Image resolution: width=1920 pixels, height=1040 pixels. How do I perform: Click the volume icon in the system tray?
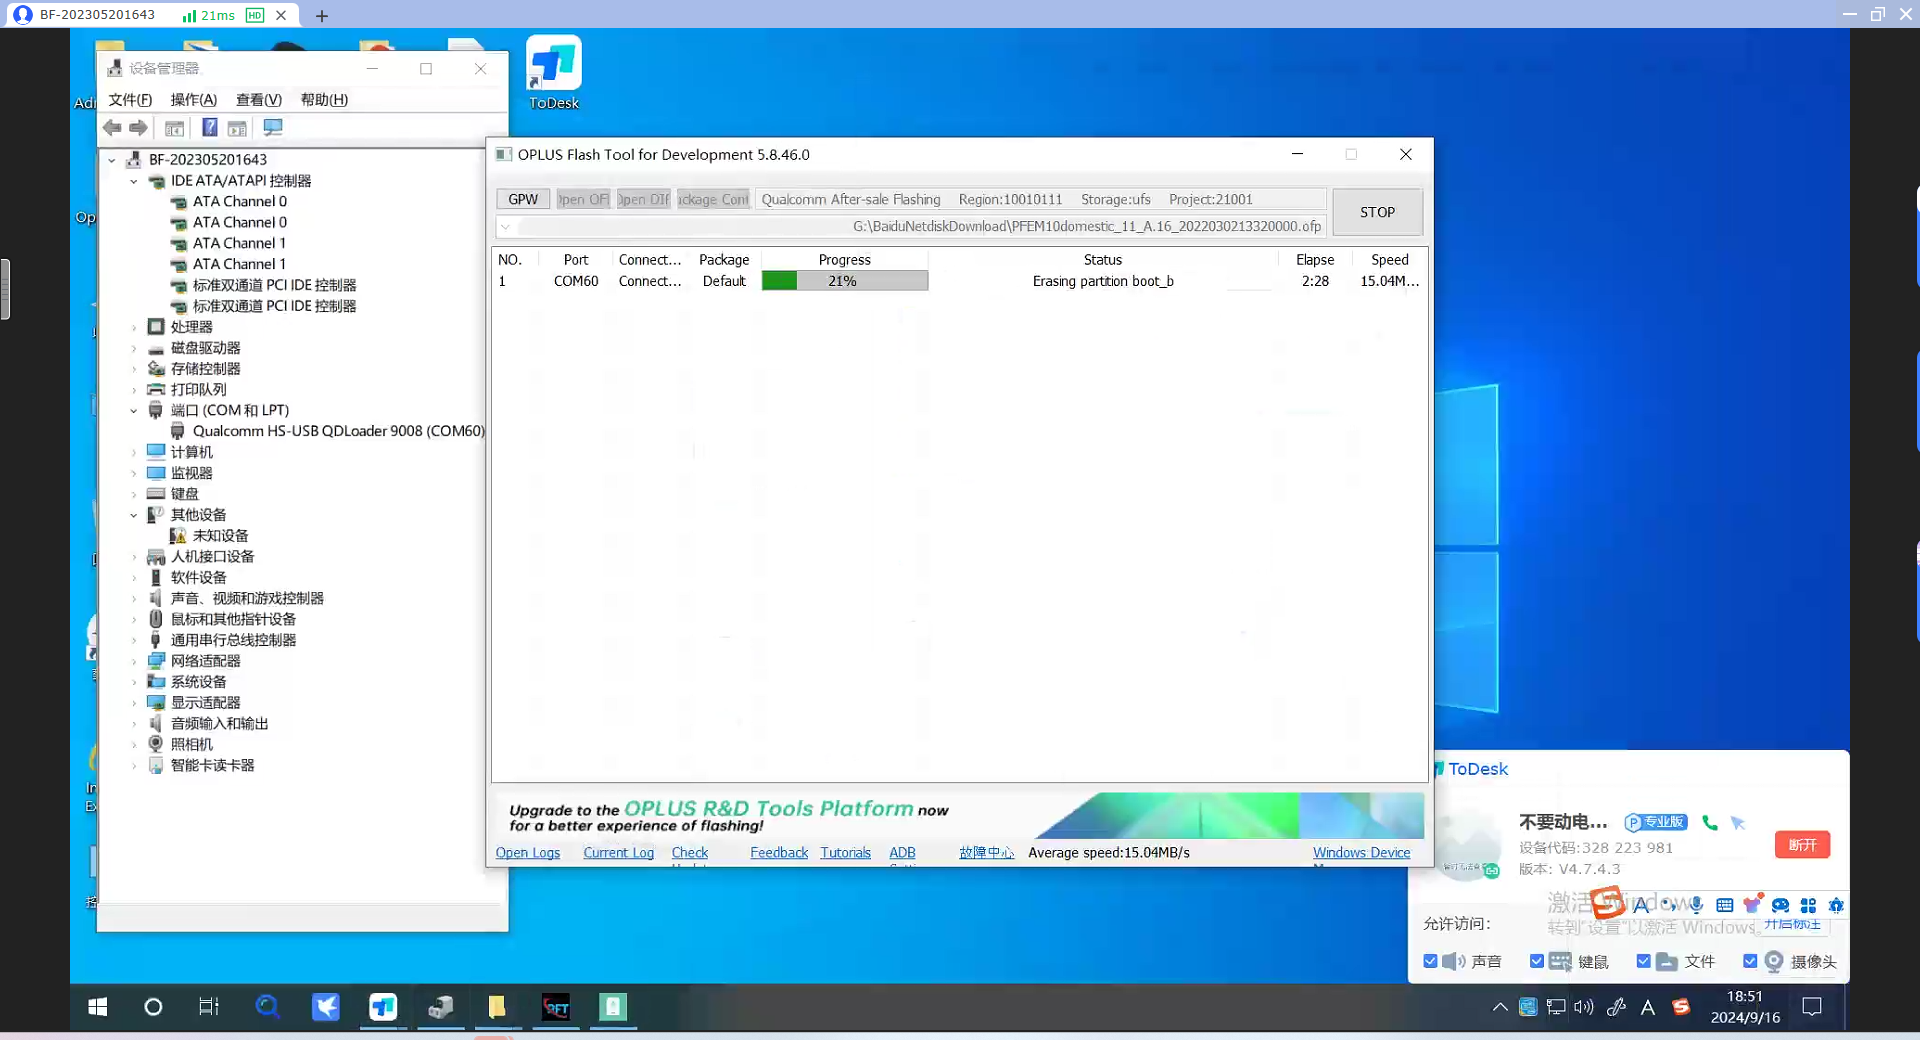1584,1007
